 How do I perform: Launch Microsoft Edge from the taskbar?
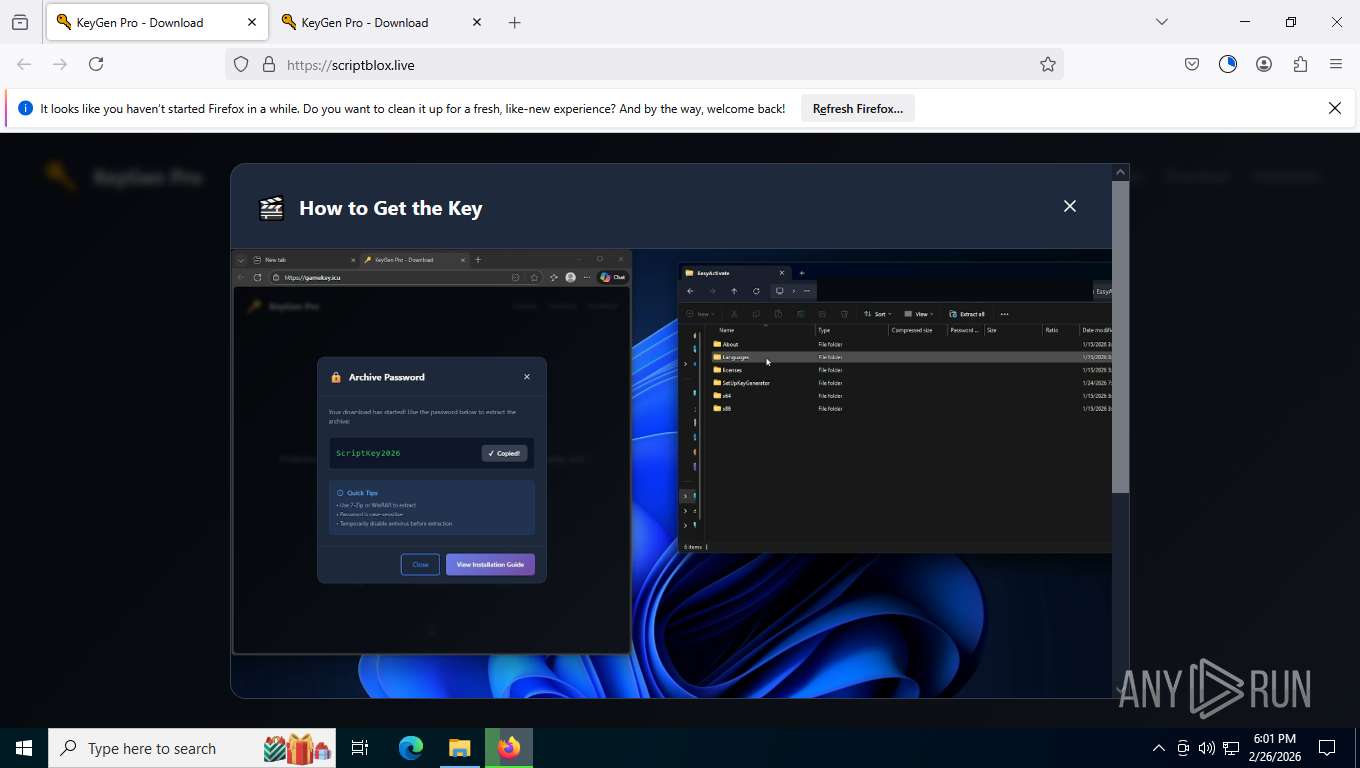pos(411,748)
